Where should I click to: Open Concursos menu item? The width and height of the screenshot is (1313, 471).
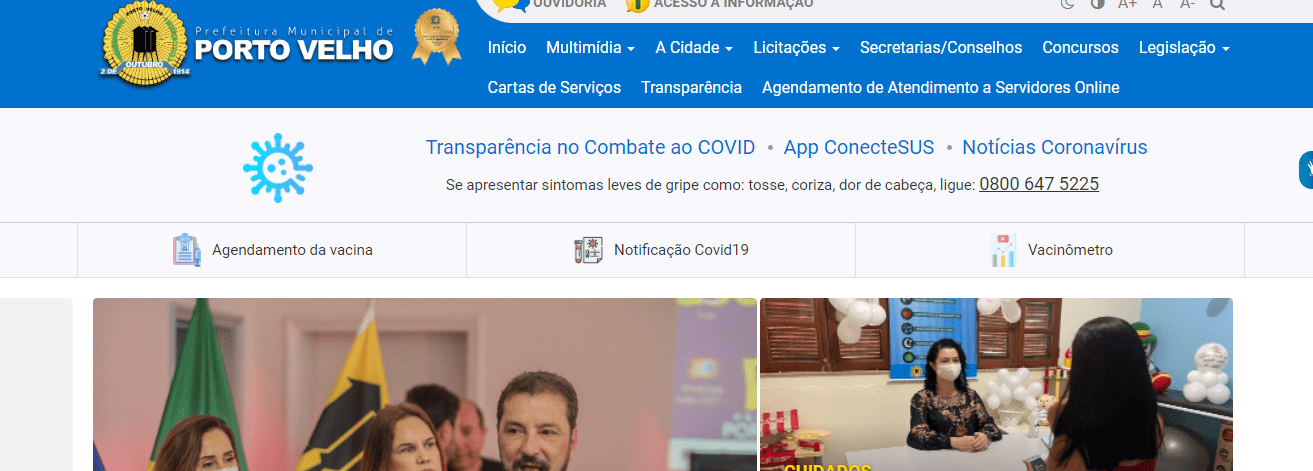pyautogui.click(x=1080, y=47)
